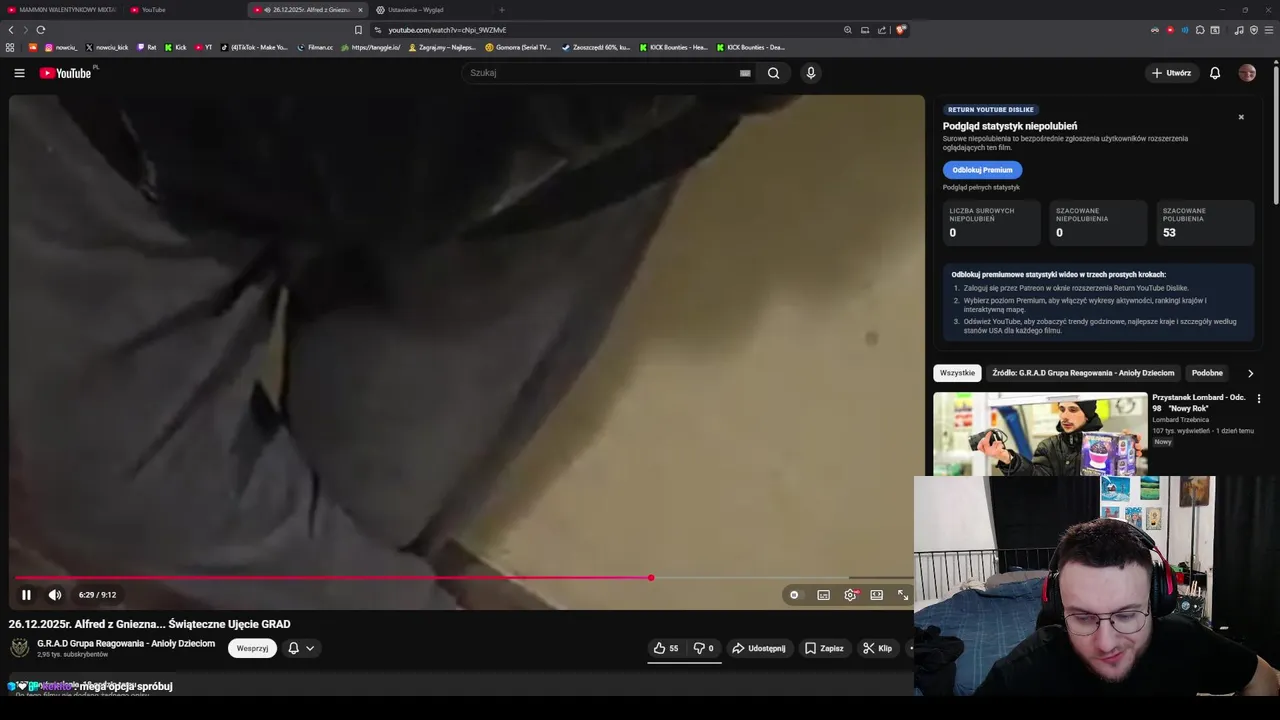
Task: Select the Podobne filter chip
Action: click(1207, 373)
